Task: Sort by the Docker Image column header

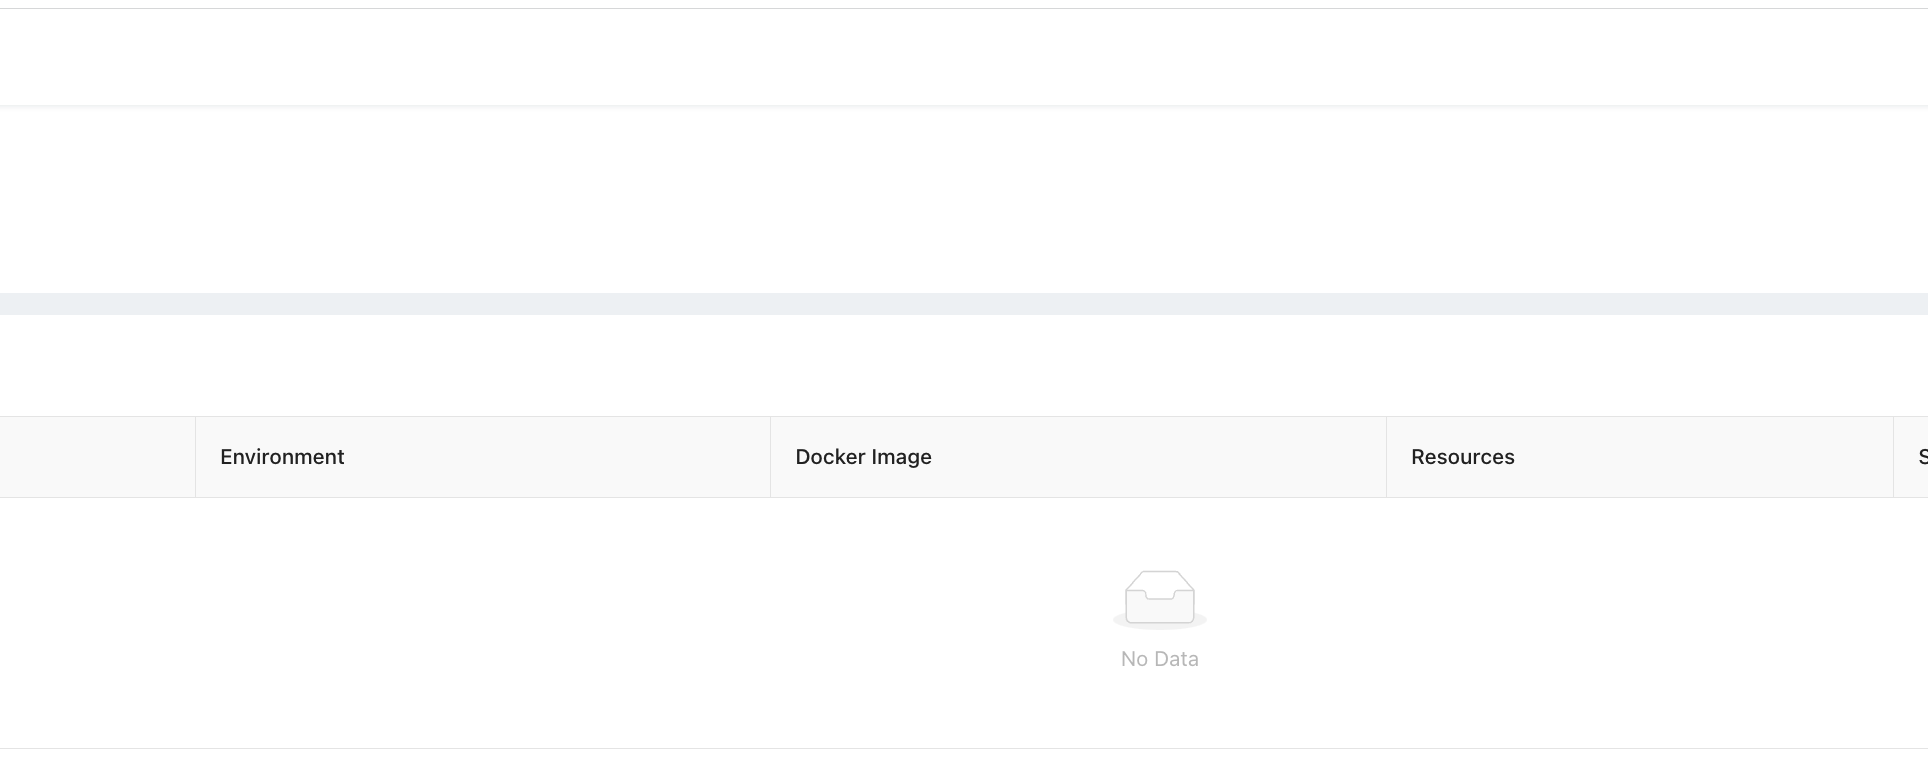Action: pos(863,457)
